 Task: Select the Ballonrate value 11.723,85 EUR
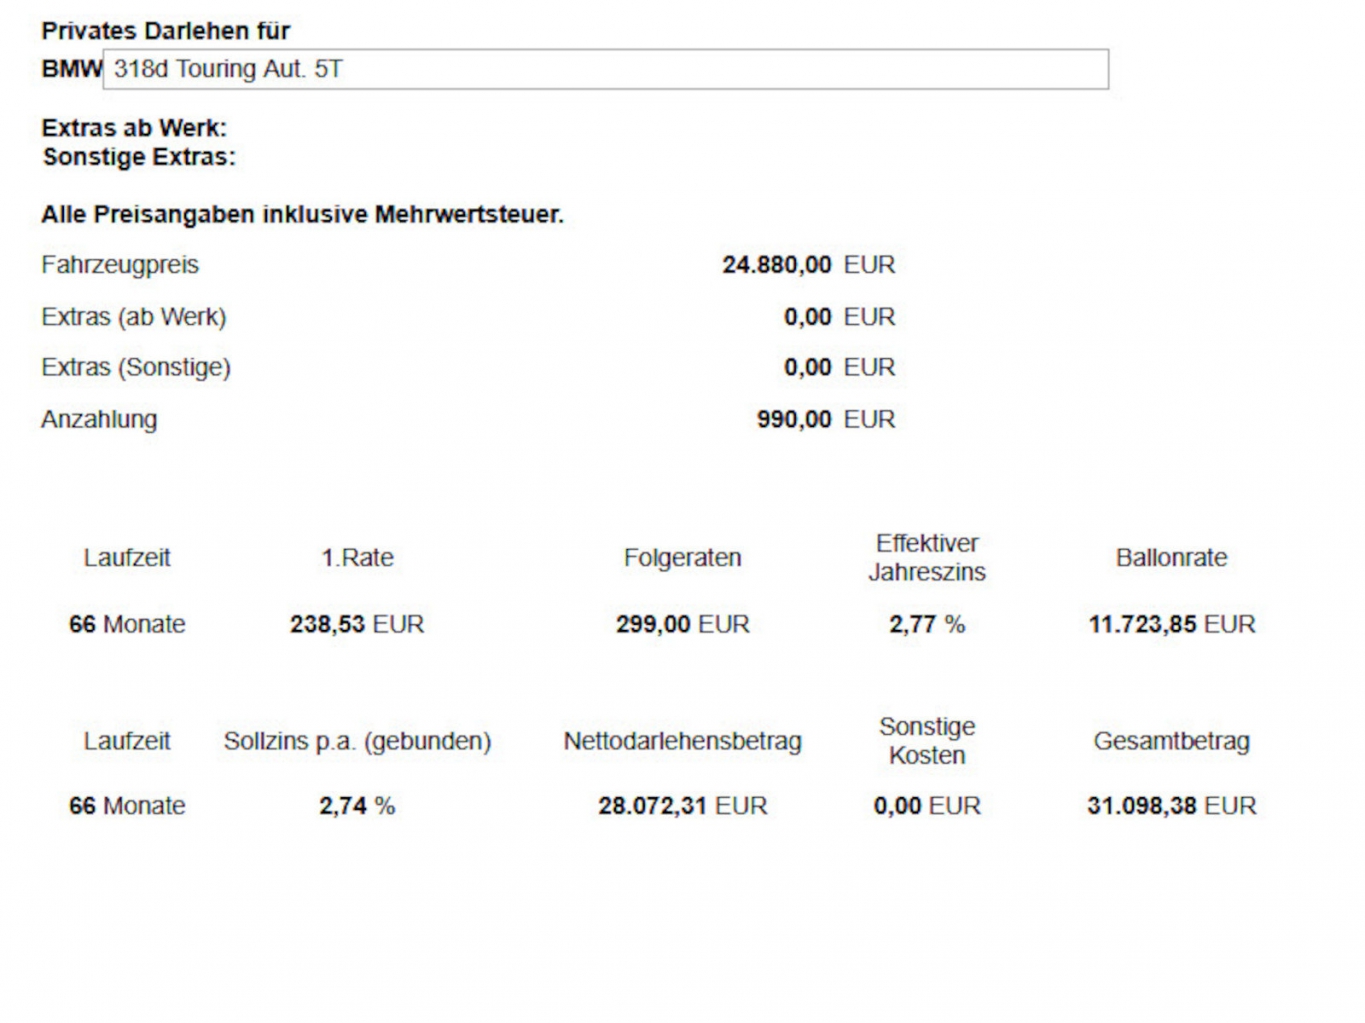(1171, 624)
